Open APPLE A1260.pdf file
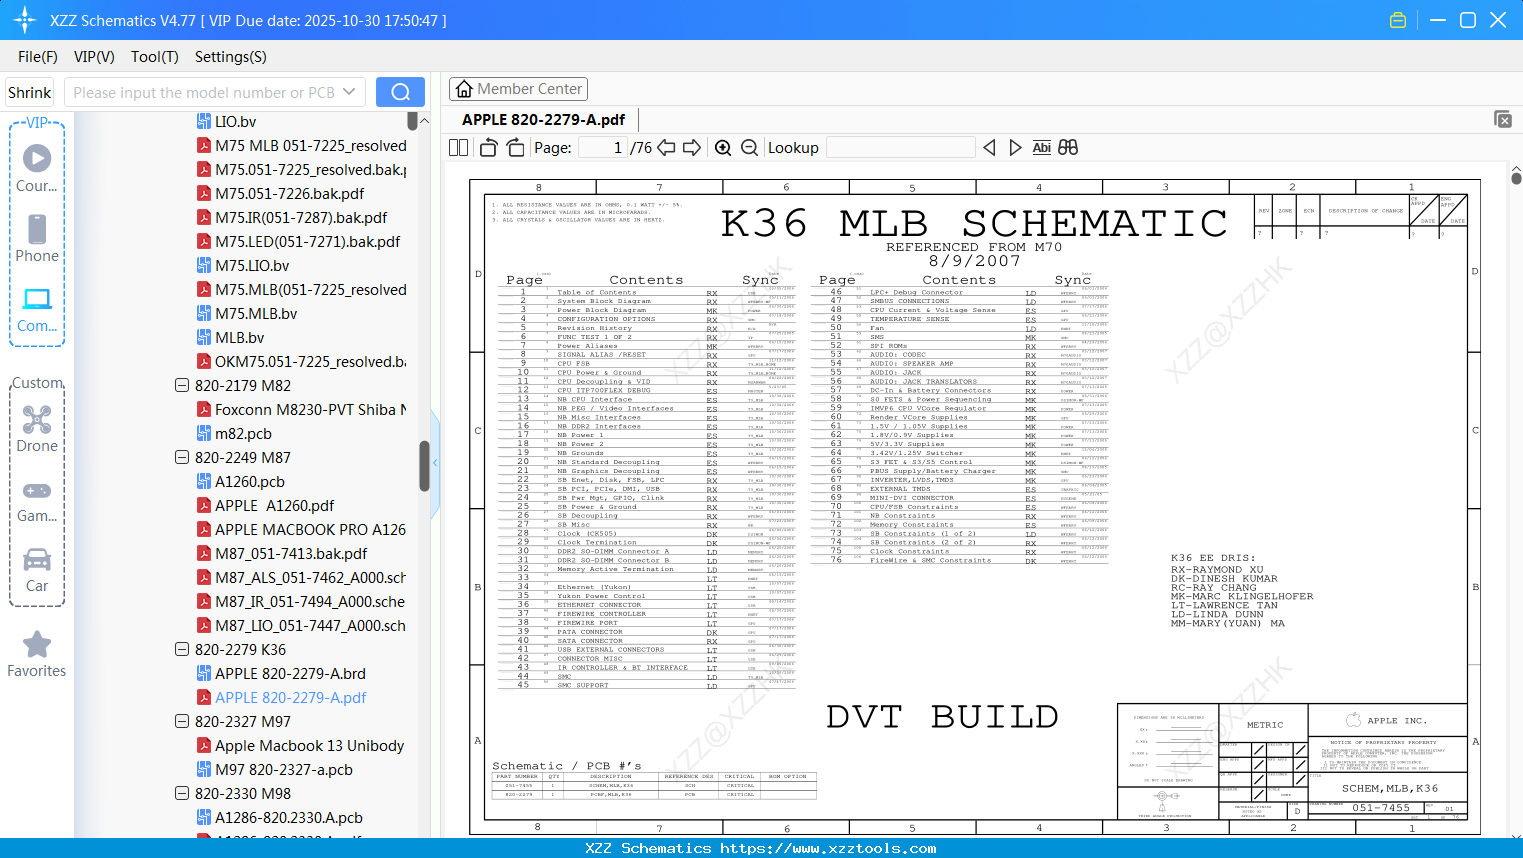Screen dimensions: 1523x858 pyautogui.click(x=274, y=505)
